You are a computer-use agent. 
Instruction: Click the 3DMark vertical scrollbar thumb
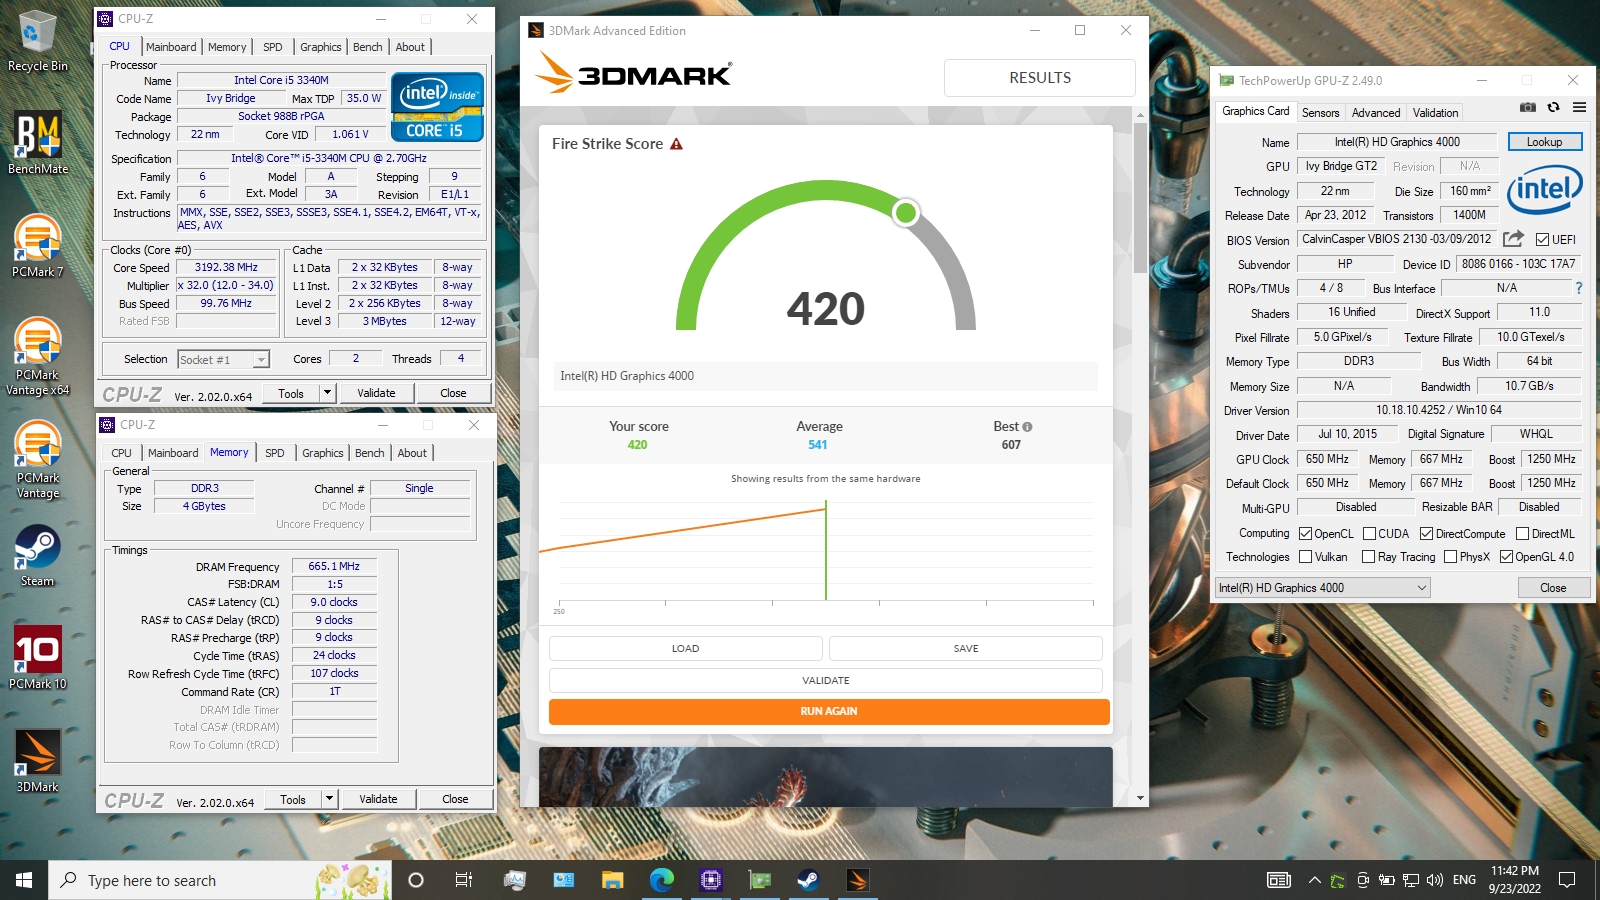point(1140,198)
